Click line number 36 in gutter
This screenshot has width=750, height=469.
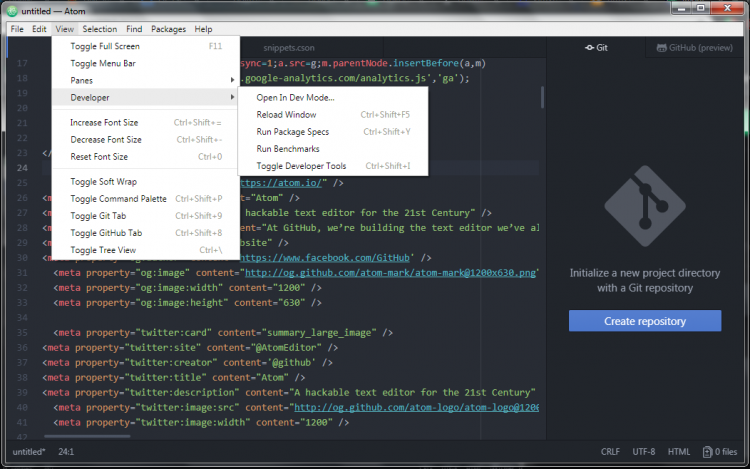(22, 348)
